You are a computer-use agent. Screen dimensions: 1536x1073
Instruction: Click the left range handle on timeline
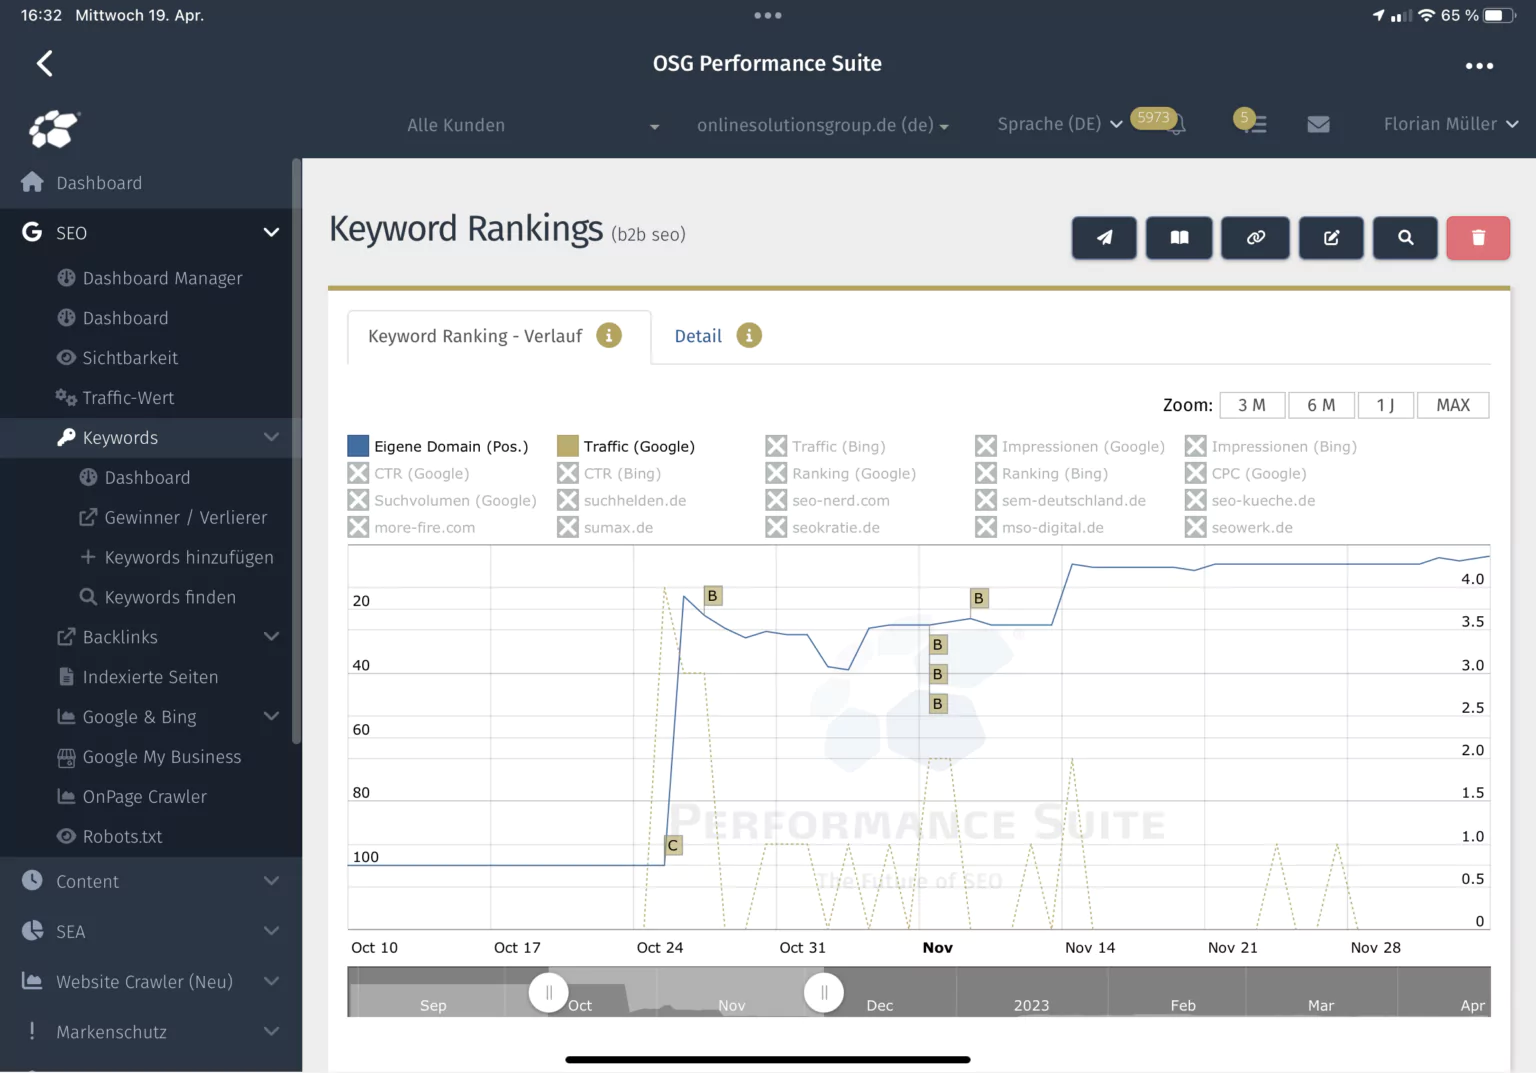548,993
